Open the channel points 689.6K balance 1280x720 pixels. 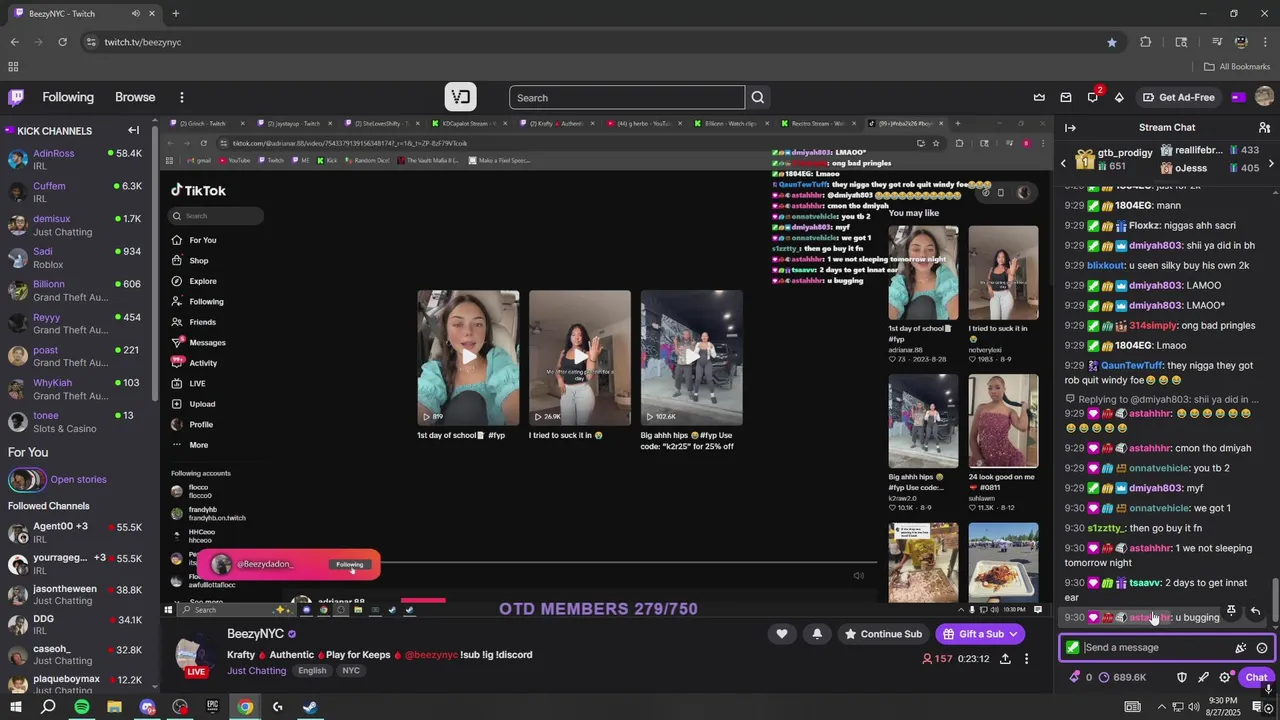[1122, 677]
